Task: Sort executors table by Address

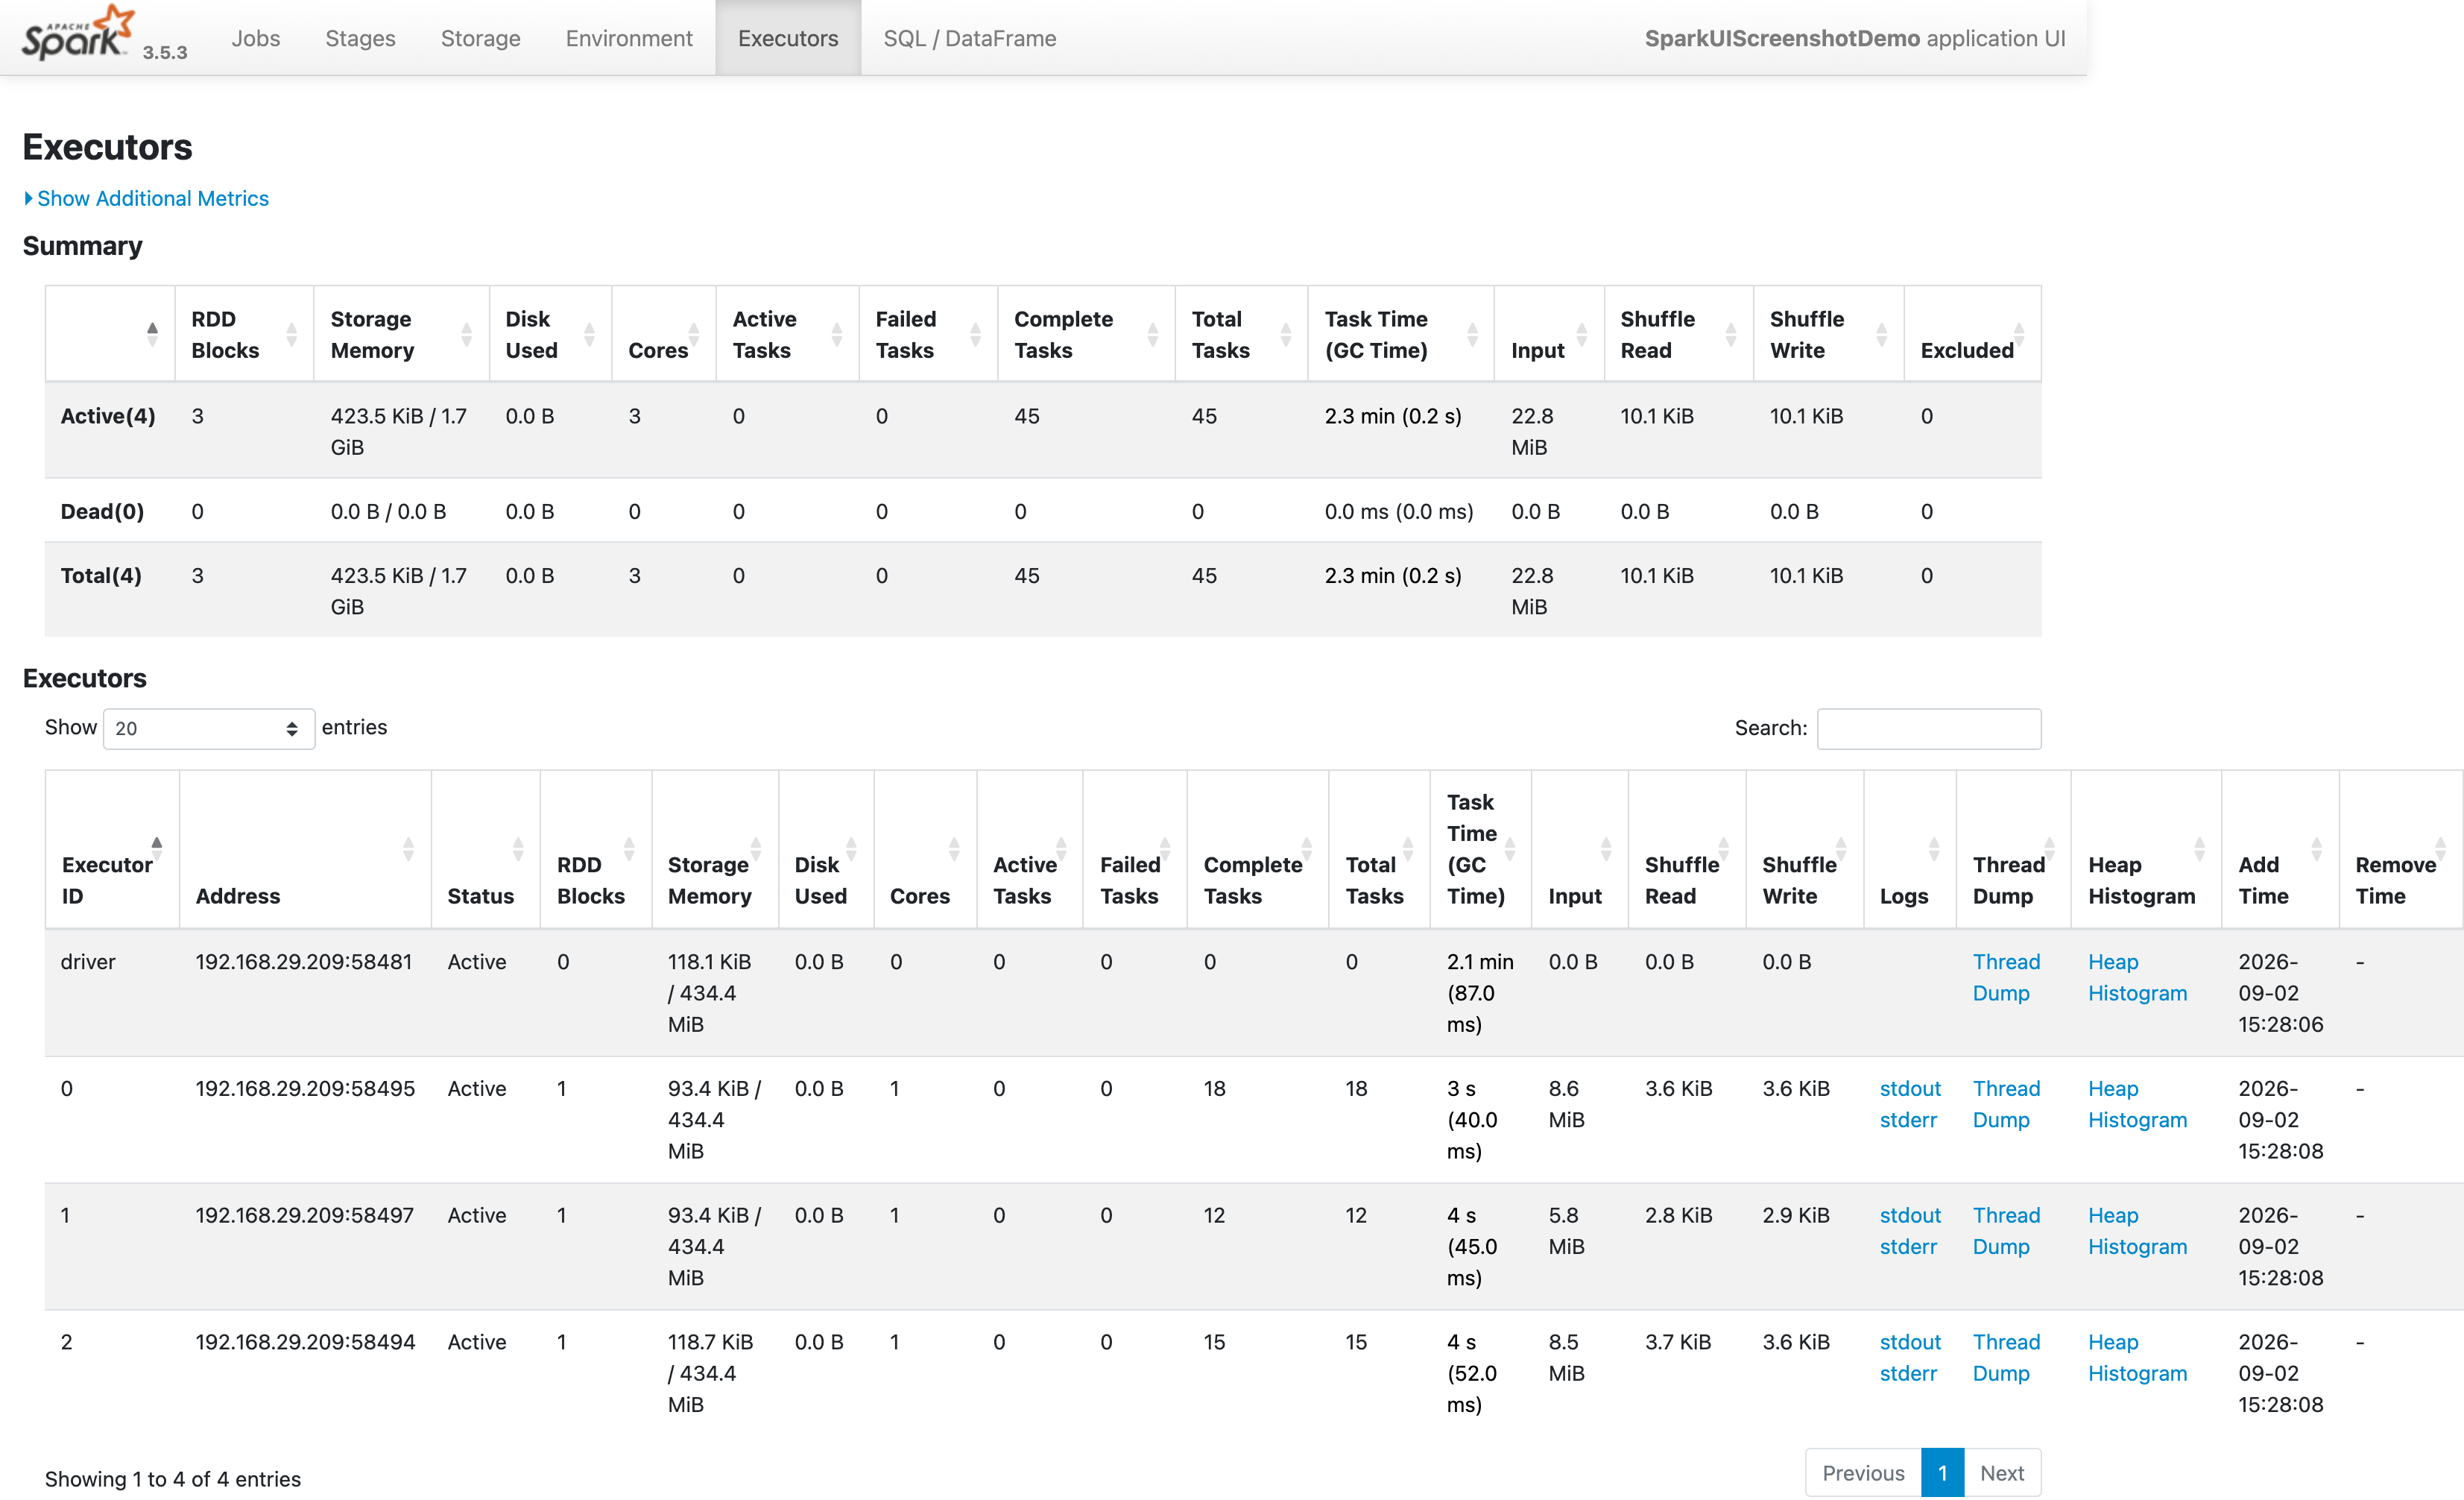Action: [305, 850]
